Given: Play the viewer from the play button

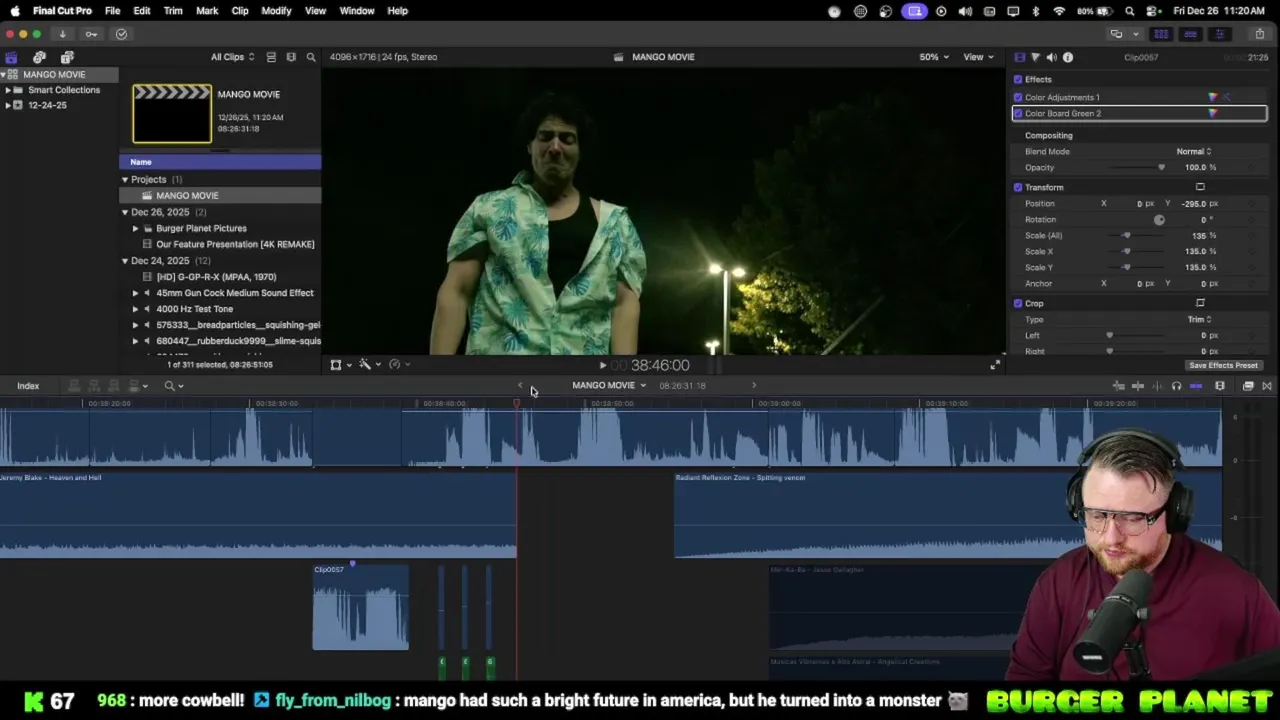Looking at the screenshot, I should [602, 366].
